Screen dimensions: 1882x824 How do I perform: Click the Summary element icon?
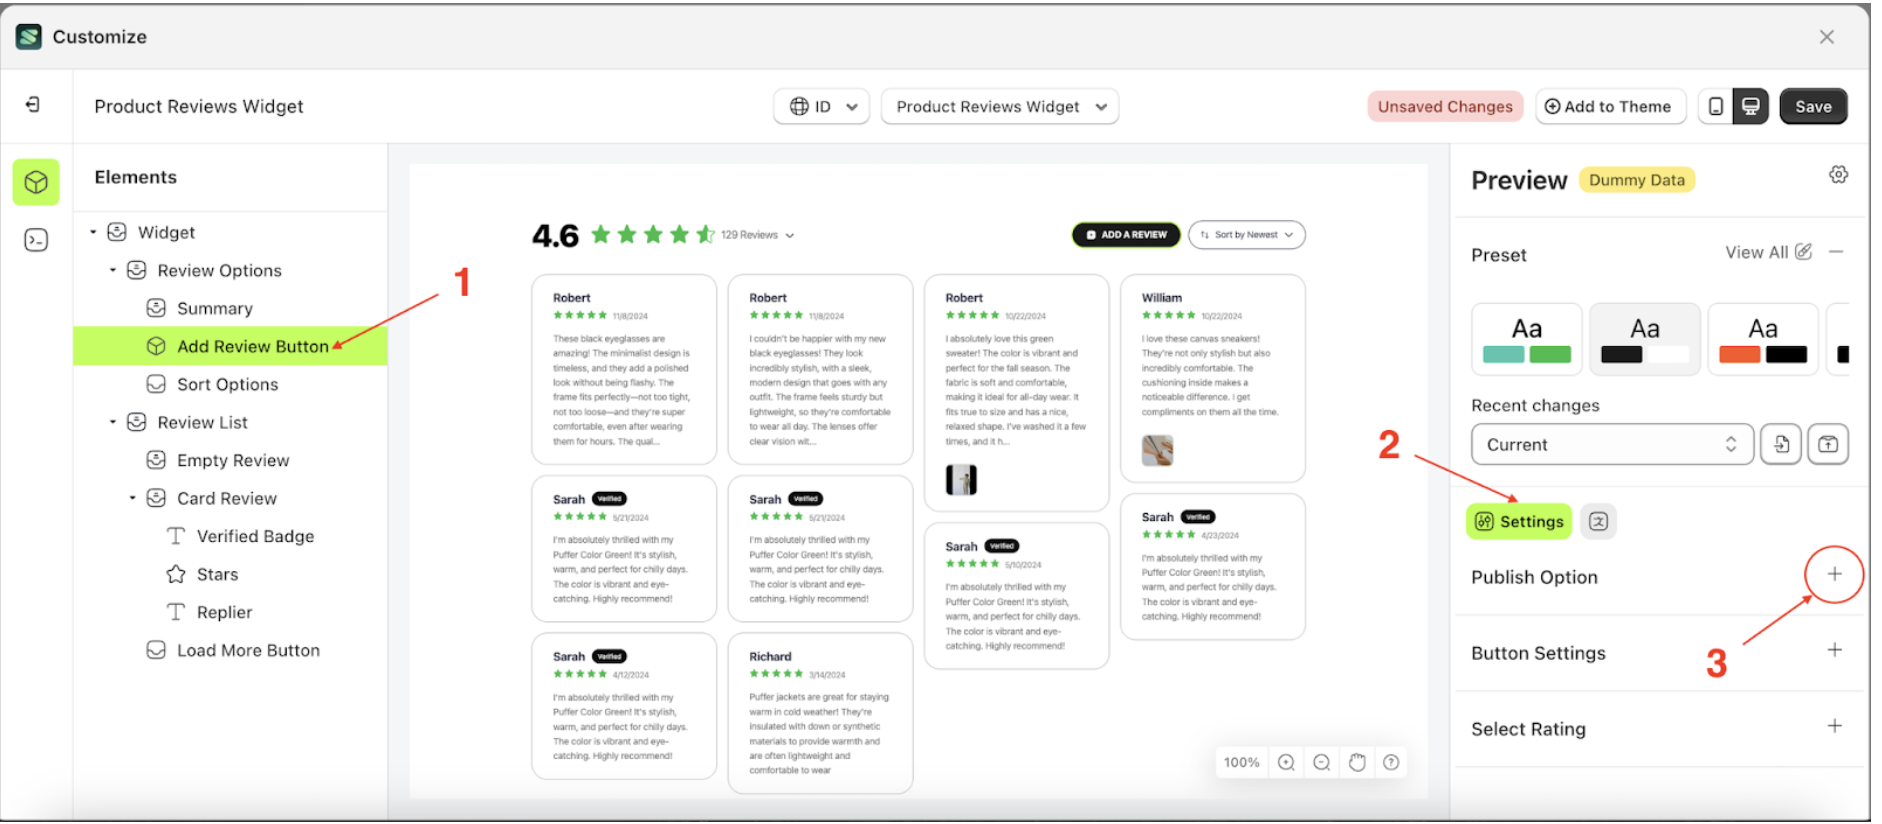coord(156,308)
